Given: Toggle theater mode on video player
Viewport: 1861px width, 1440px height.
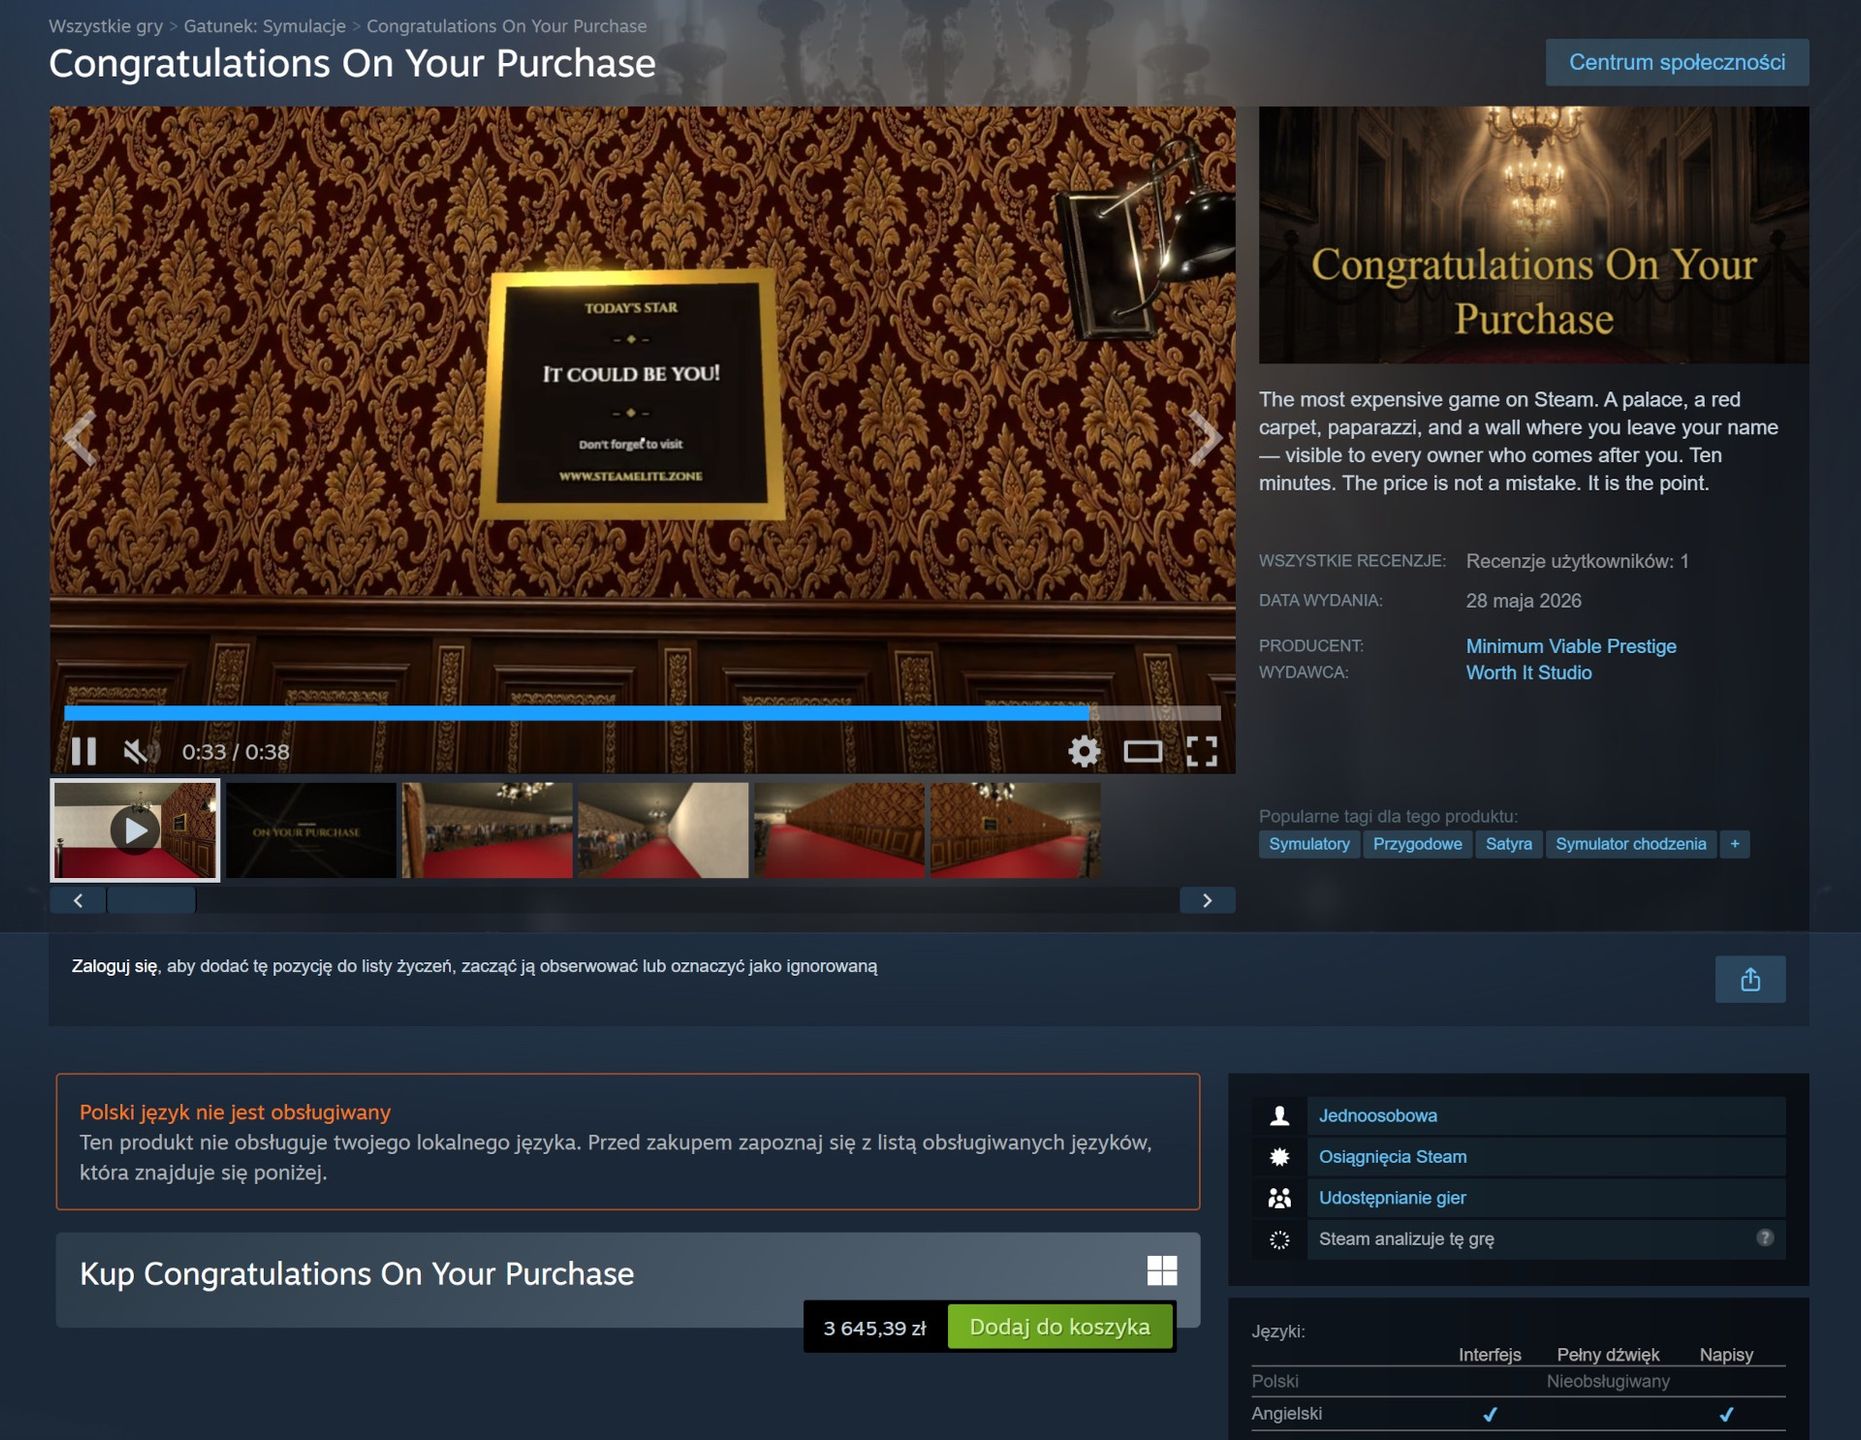Looking at the screenshot, I should (1143, 751).
